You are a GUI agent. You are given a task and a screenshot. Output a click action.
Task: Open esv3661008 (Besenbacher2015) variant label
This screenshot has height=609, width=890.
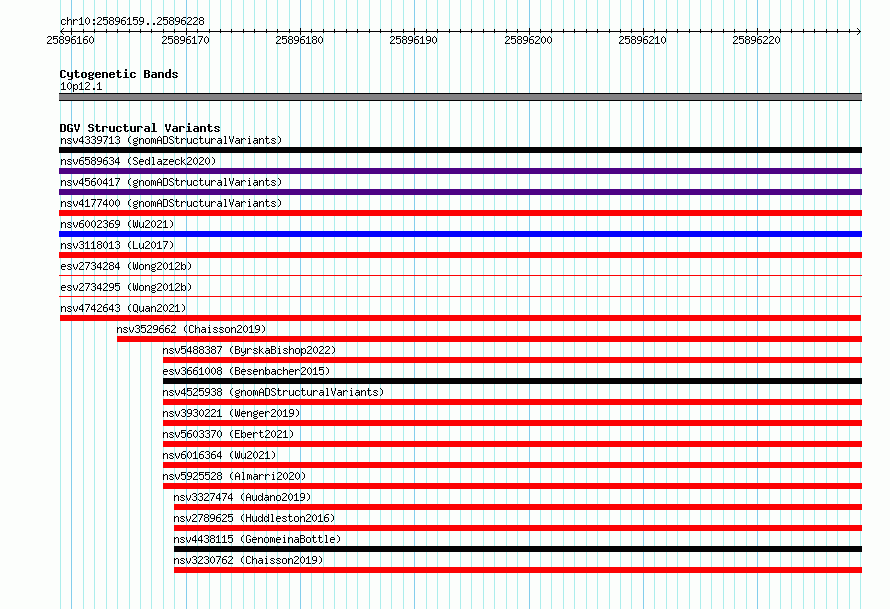[246, 371]
